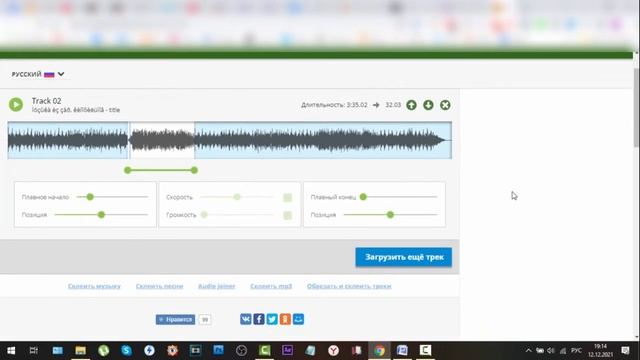Screen dimensions: 640x360
Task: Open the РУССКИЙ language dropdown
Action: pyautogui.click(x=38, y=74)
